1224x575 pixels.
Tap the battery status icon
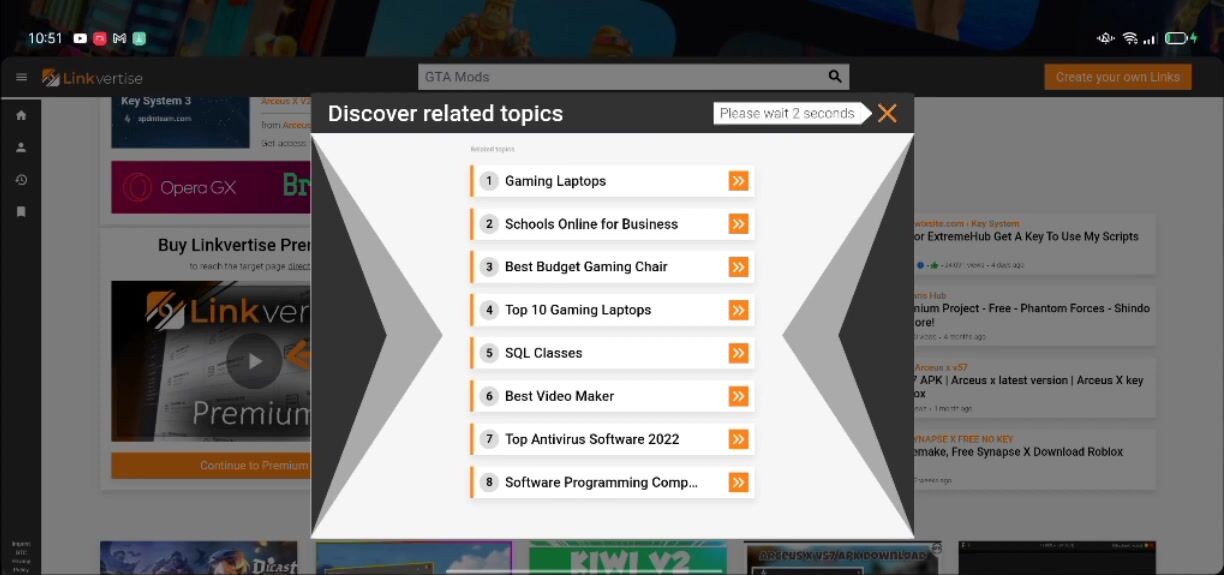[x=1180, y=39]
